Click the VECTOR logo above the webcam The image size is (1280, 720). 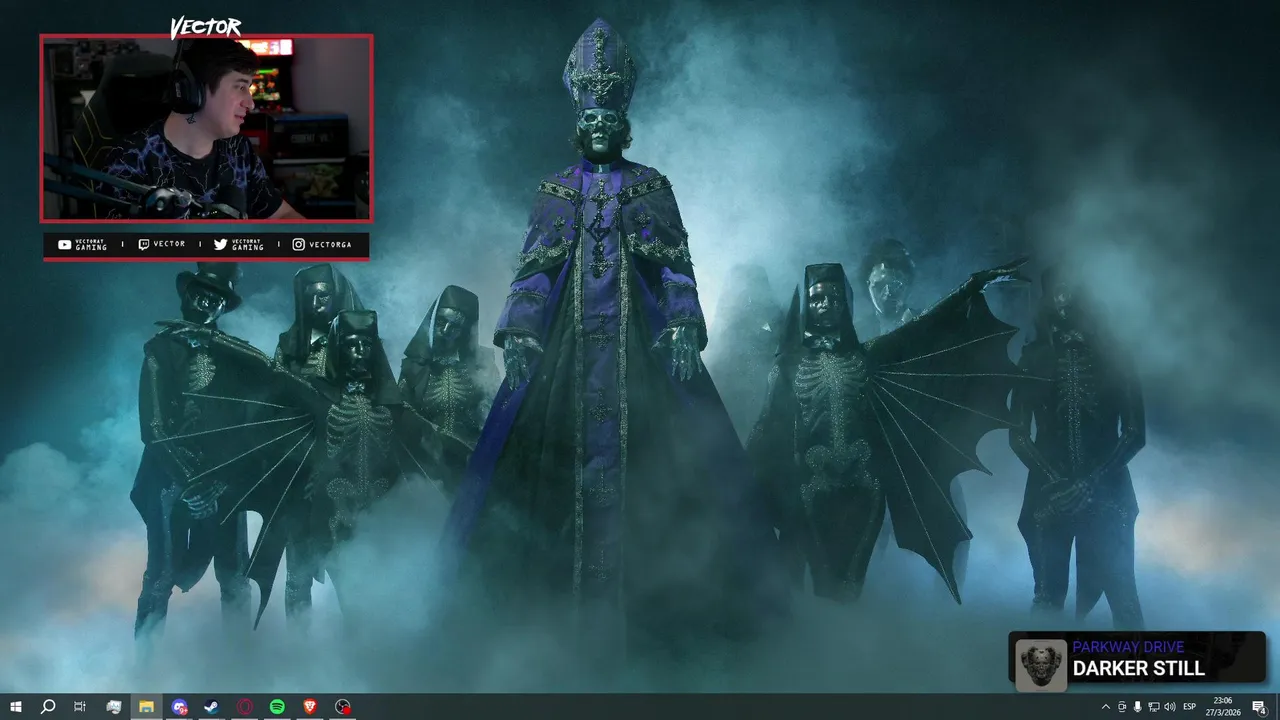point(206,27)
